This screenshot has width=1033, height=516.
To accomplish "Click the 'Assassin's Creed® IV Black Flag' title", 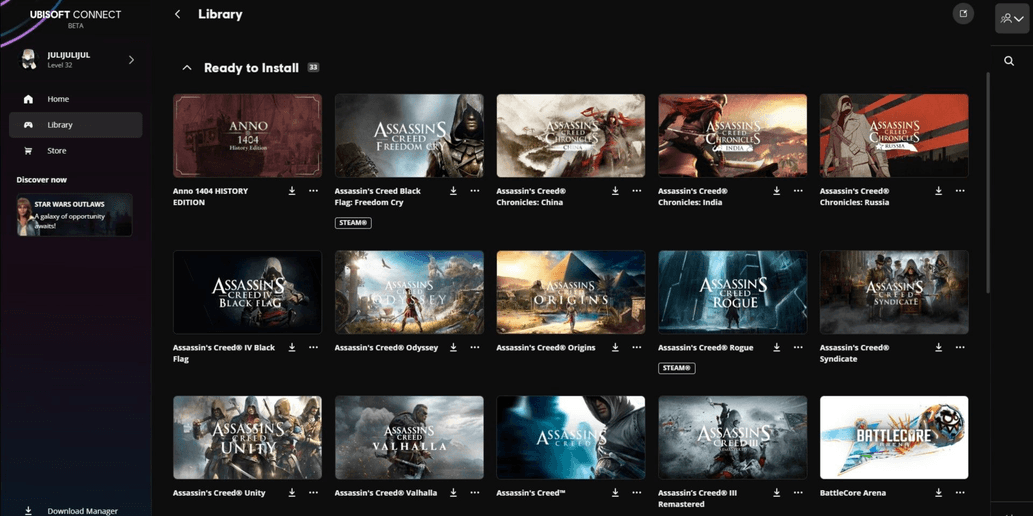I will (x=224, y=353).
